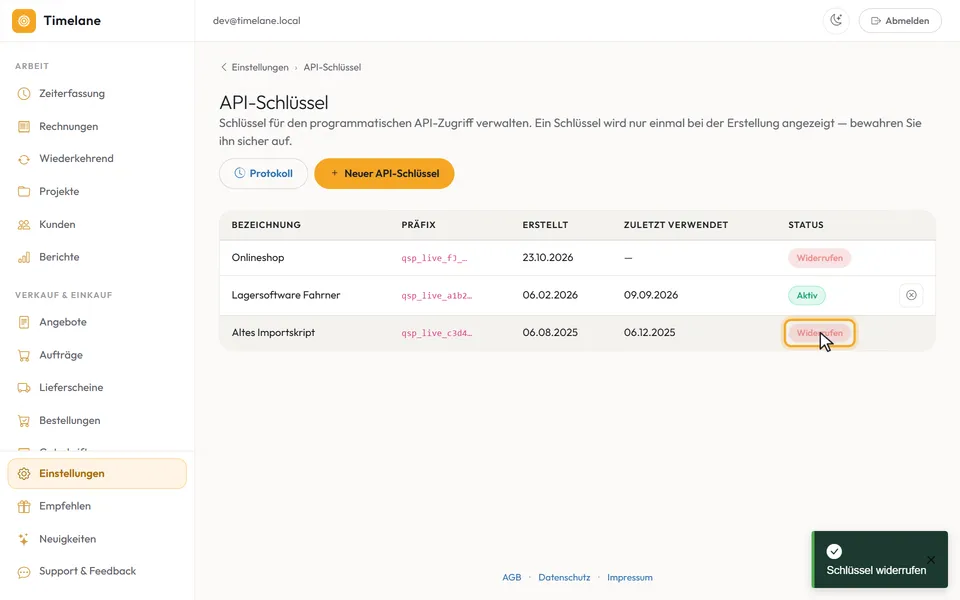
Task: Select the Altes Importskript key name
Action: pos(273,333)
